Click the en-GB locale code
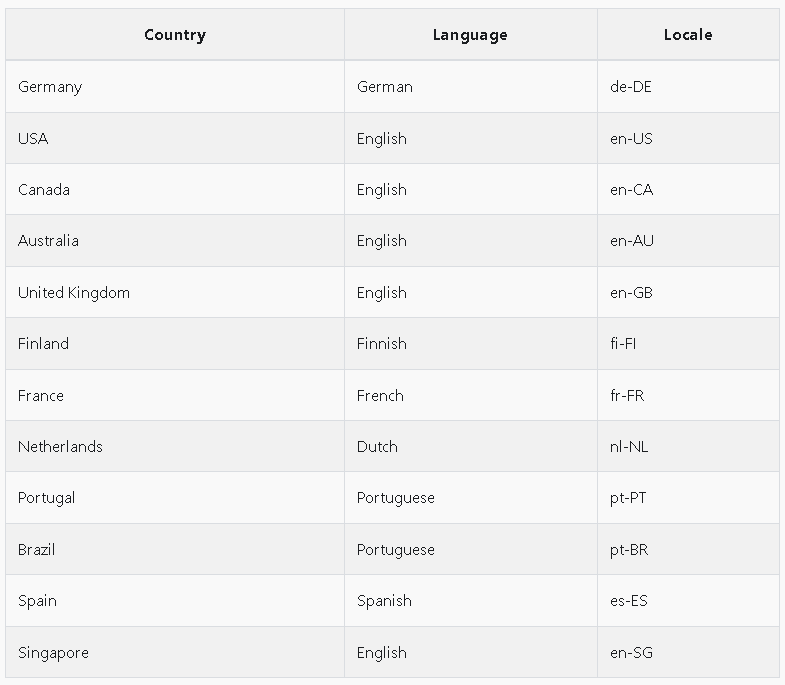The height and width of the screenshot is (685, 785). (631, 293)
